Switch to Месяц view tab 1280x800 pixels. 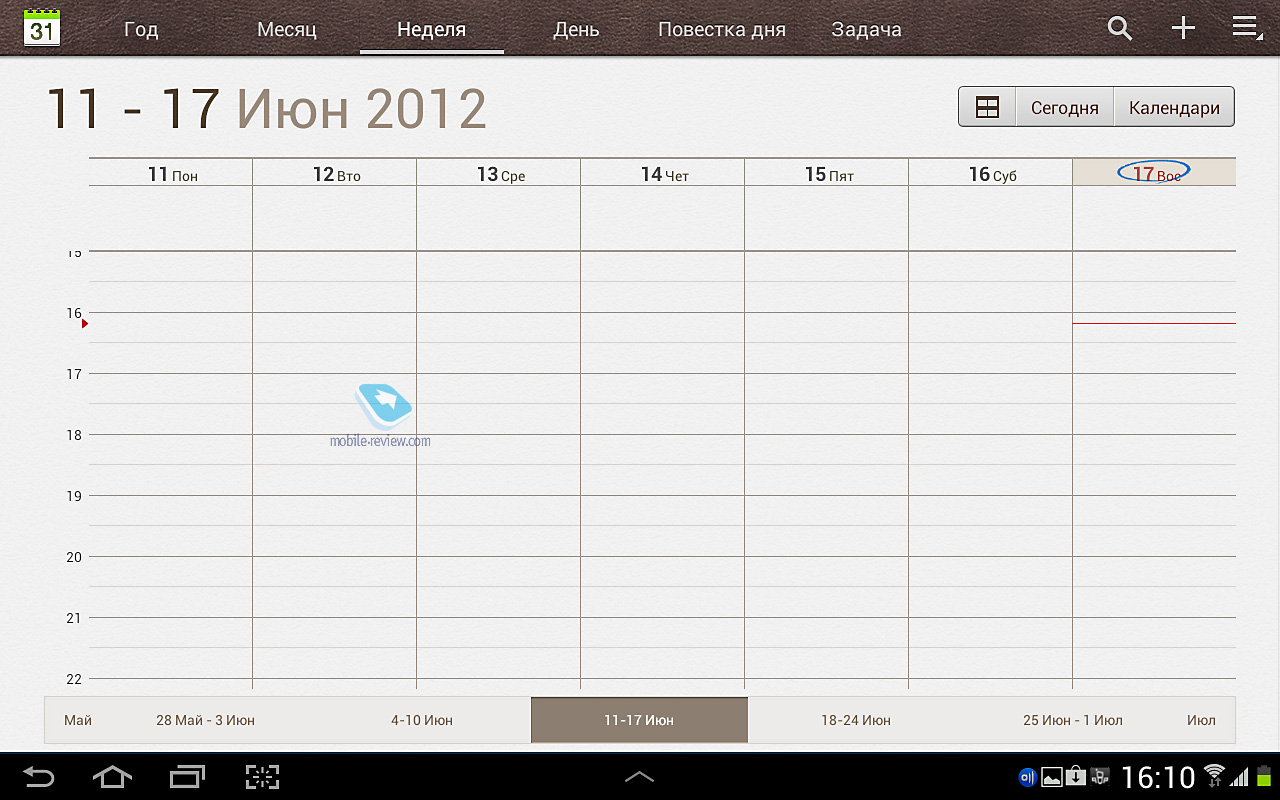(287, 30)
